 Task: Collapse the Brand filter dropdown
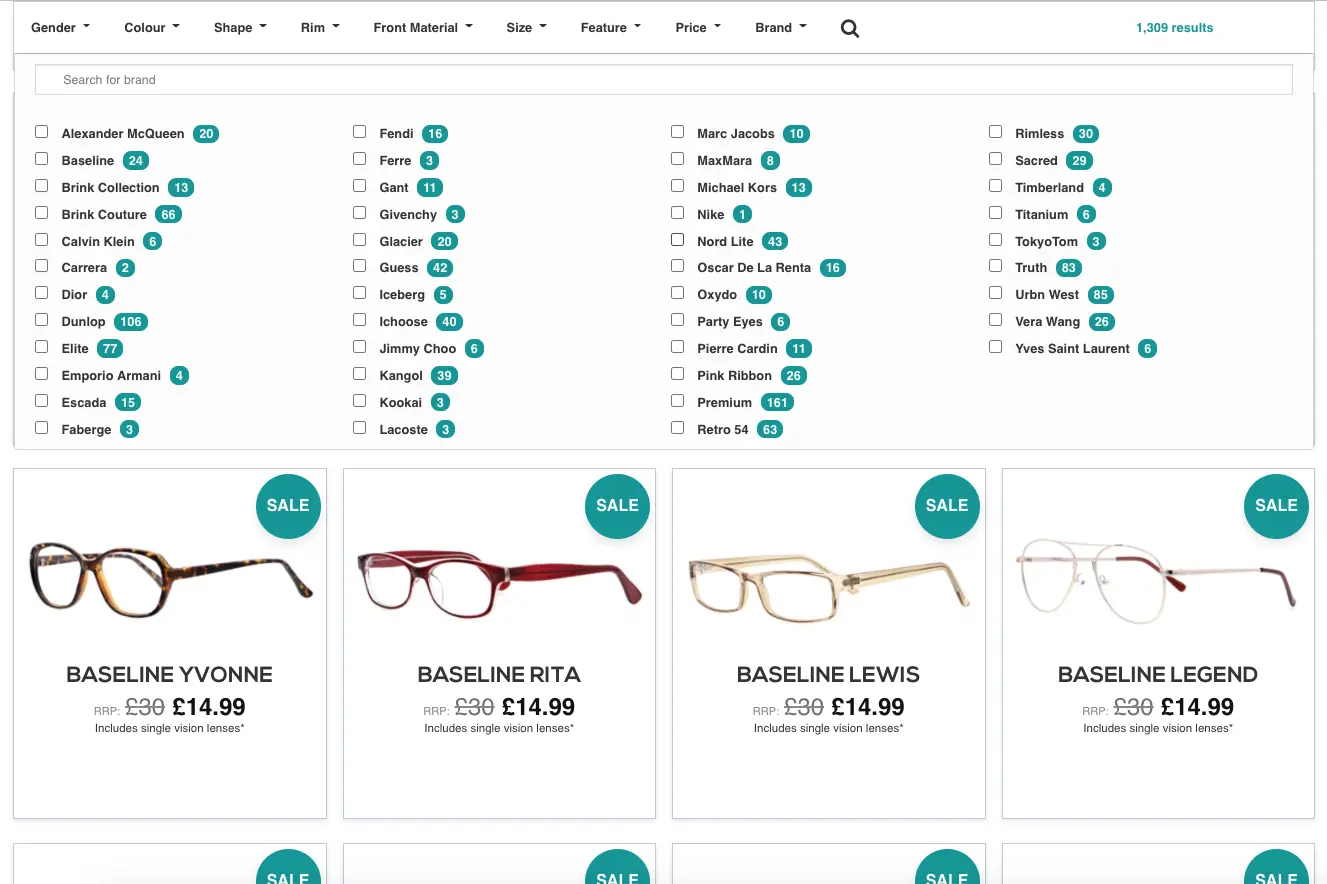click(781, 28)
